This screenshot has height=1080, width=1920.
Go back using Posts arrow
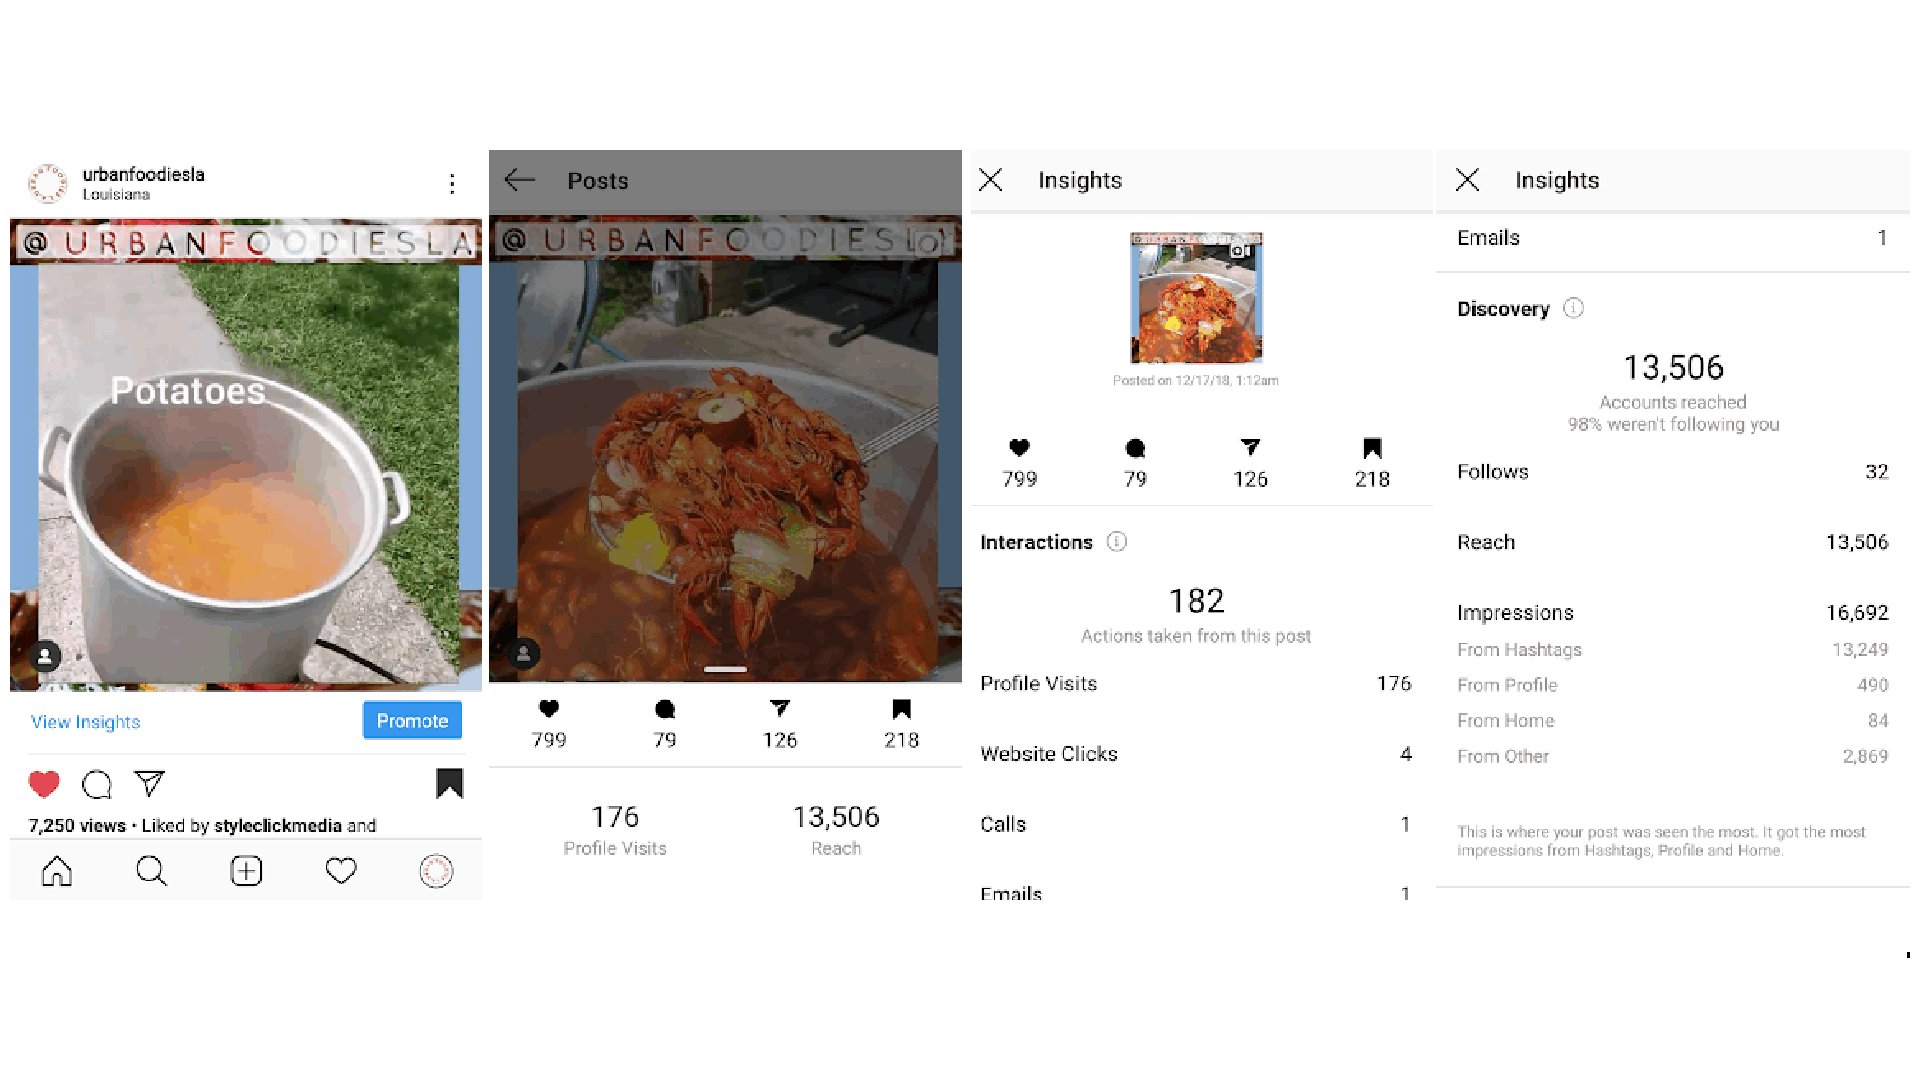click(520, 180)
